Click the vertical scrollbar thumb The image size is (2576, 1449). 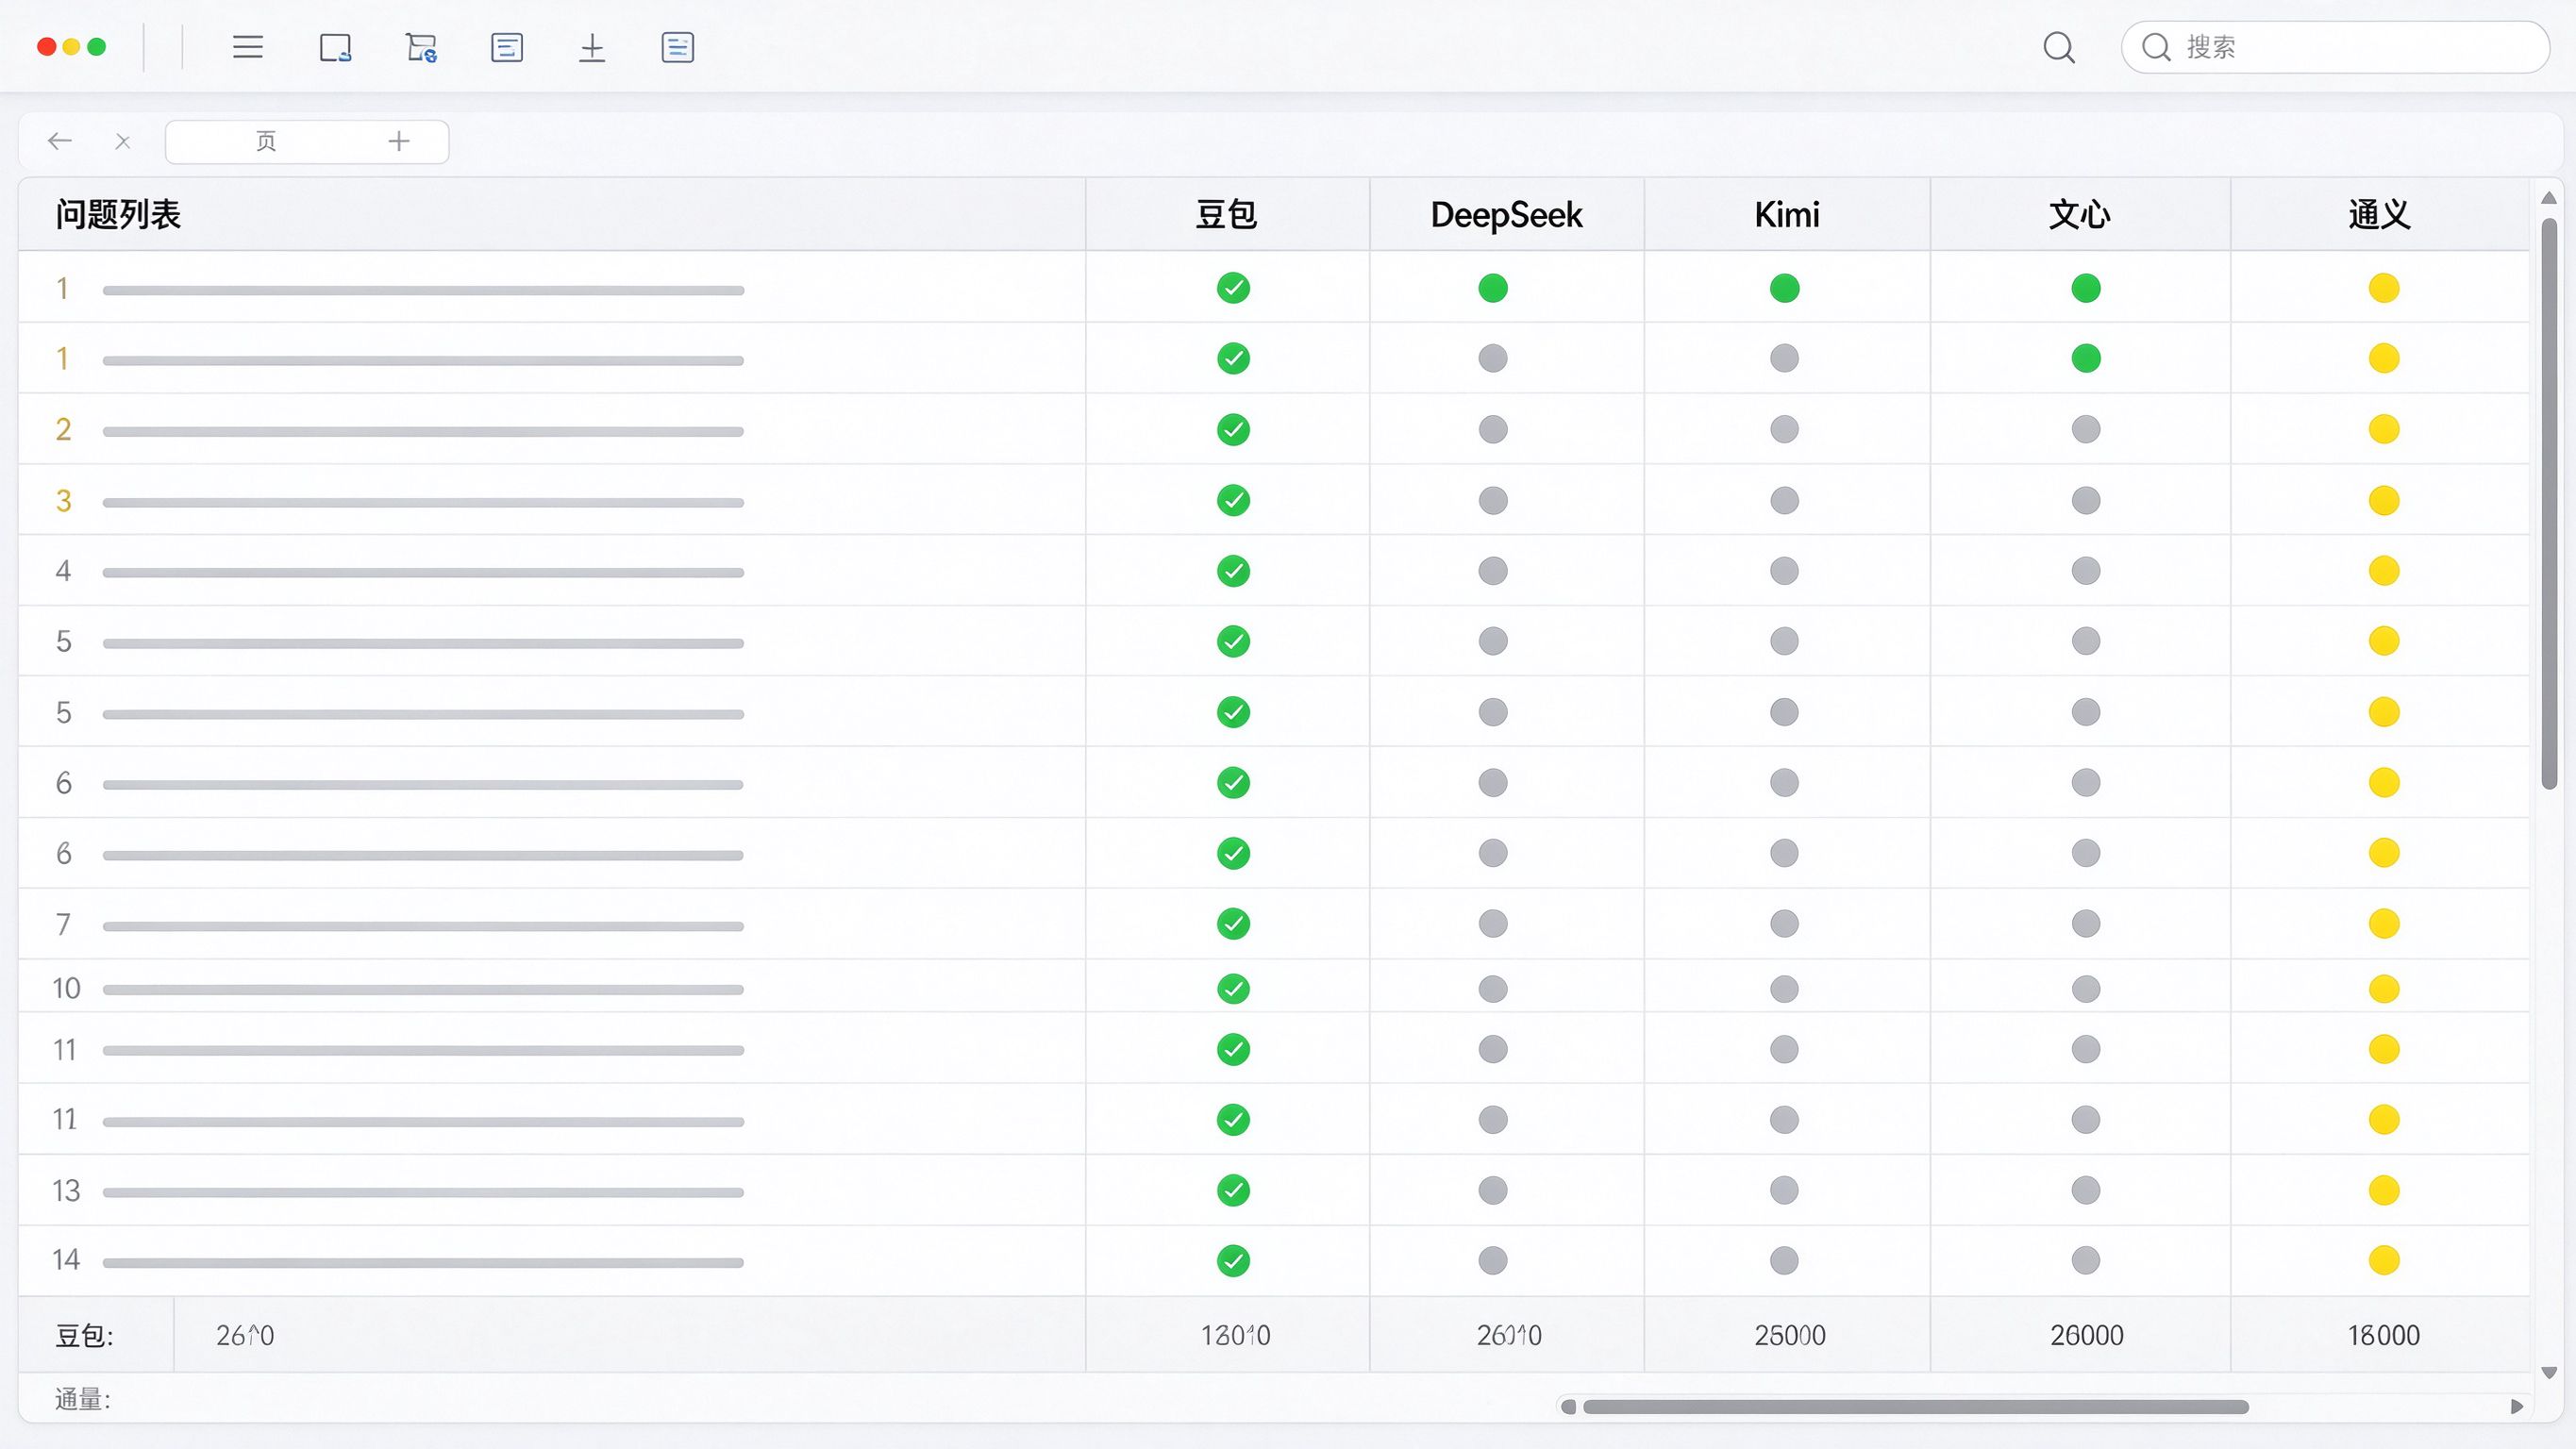(x=2549, y=504)
